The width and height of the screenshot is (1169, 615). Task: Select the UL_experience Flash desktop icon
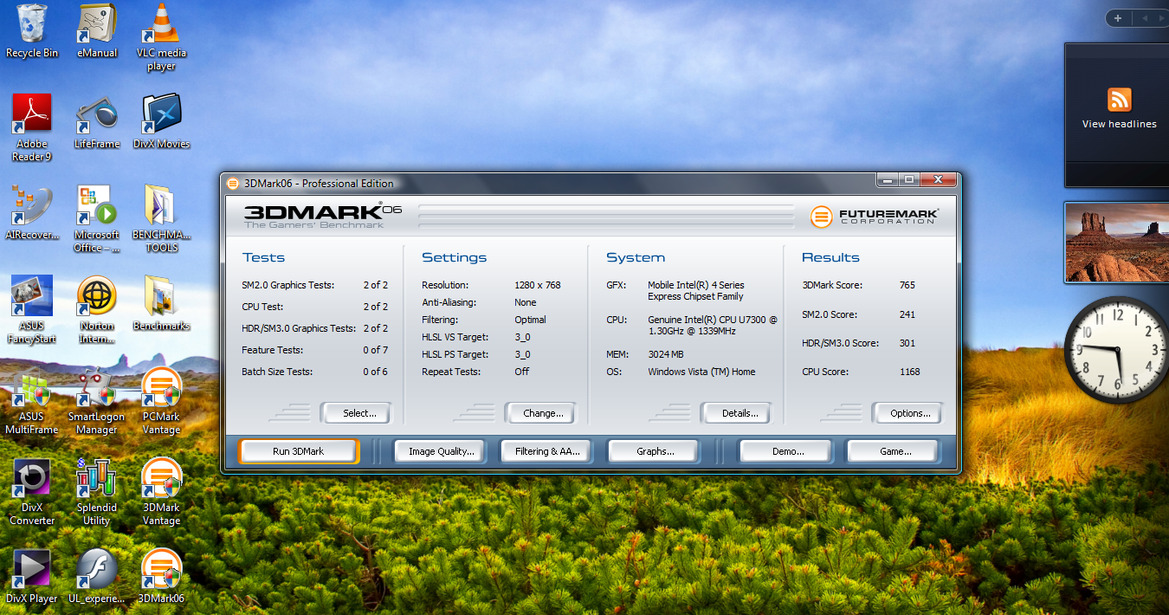[97, 576]
